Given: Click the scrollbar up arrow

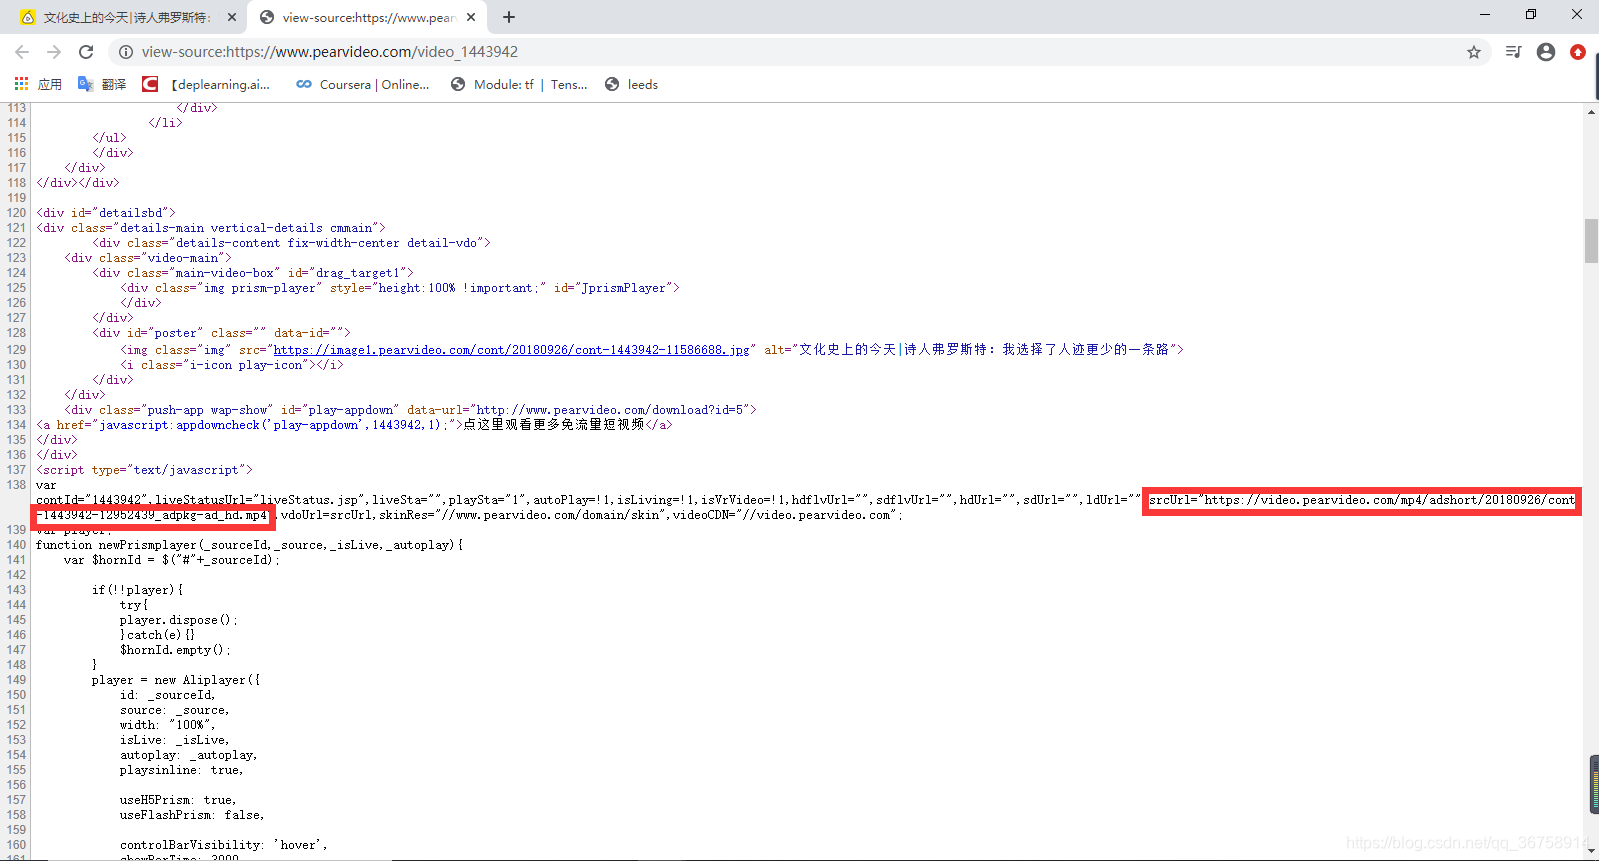Looking at the screenshot, I should click(x=1591, y=111).
